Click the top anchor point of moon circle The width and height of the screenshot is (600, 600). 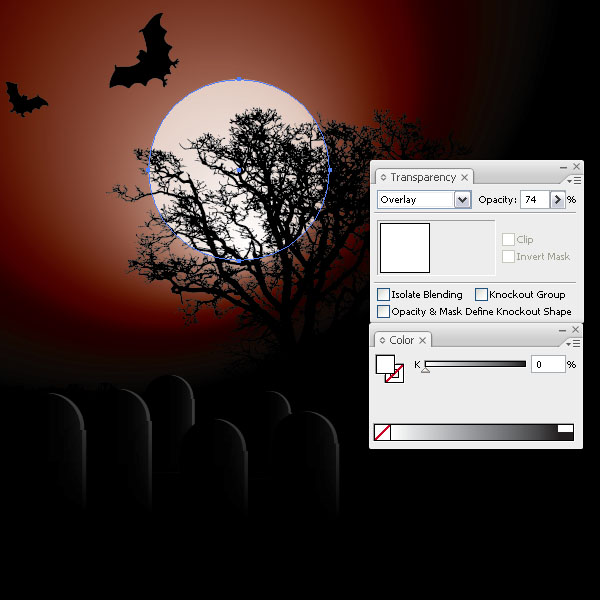click(239, 79)
